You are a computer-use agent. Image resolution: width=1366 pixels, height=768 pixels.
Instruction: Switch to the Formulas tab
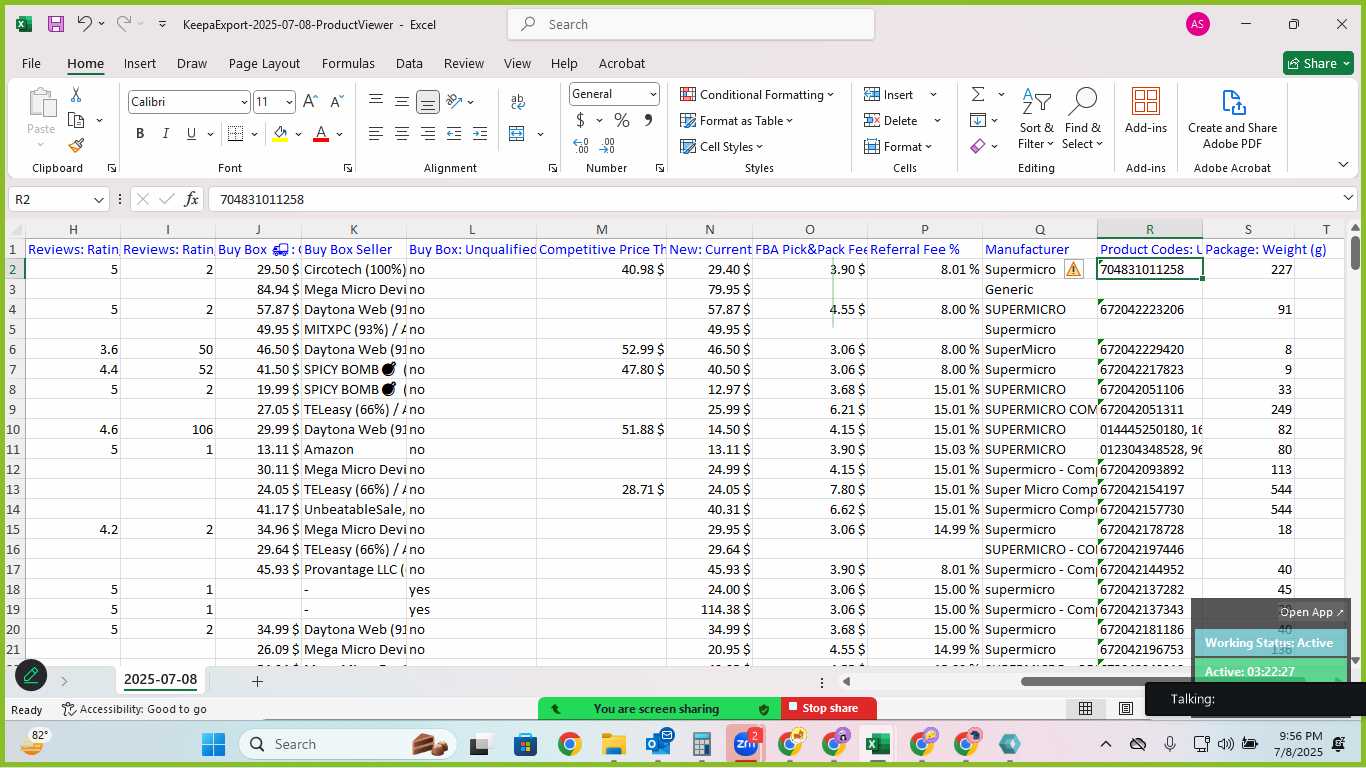pos(348,63)
